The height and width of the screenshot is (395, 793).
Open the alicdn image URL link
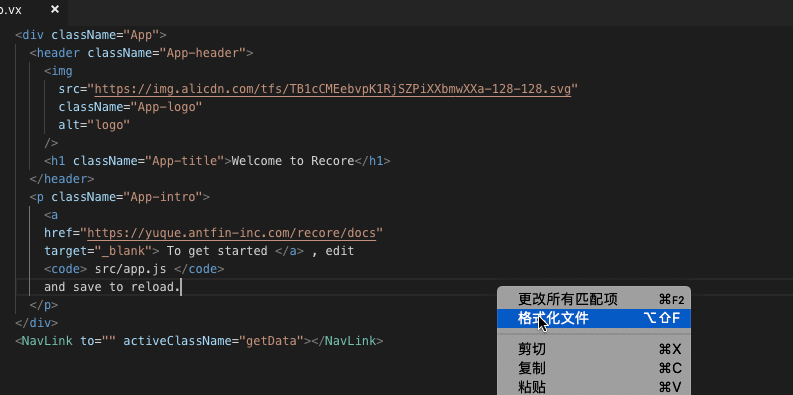pyautogui.click(x=333, y=90)
